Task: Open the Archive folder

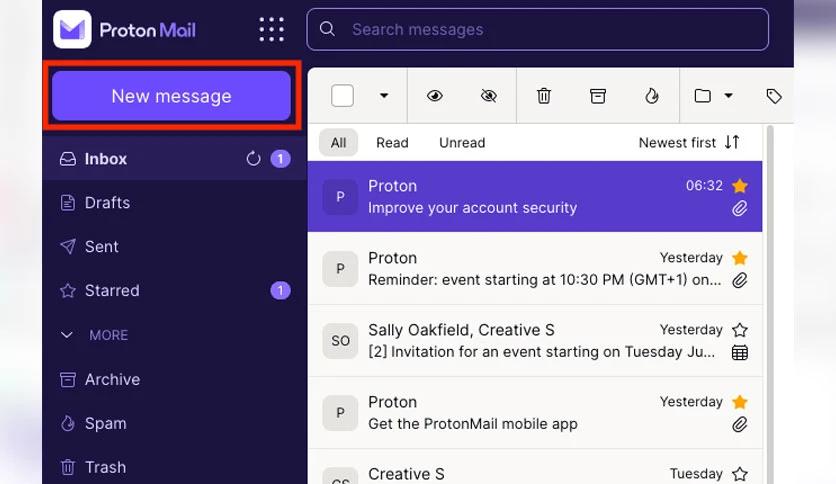Action: tap(174, 380)
